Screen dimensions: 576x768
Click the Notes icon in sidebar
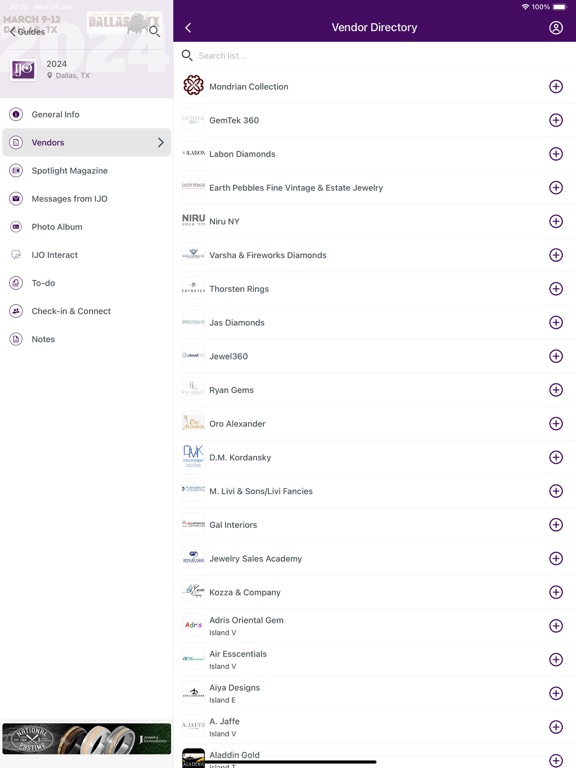[16, 339]
